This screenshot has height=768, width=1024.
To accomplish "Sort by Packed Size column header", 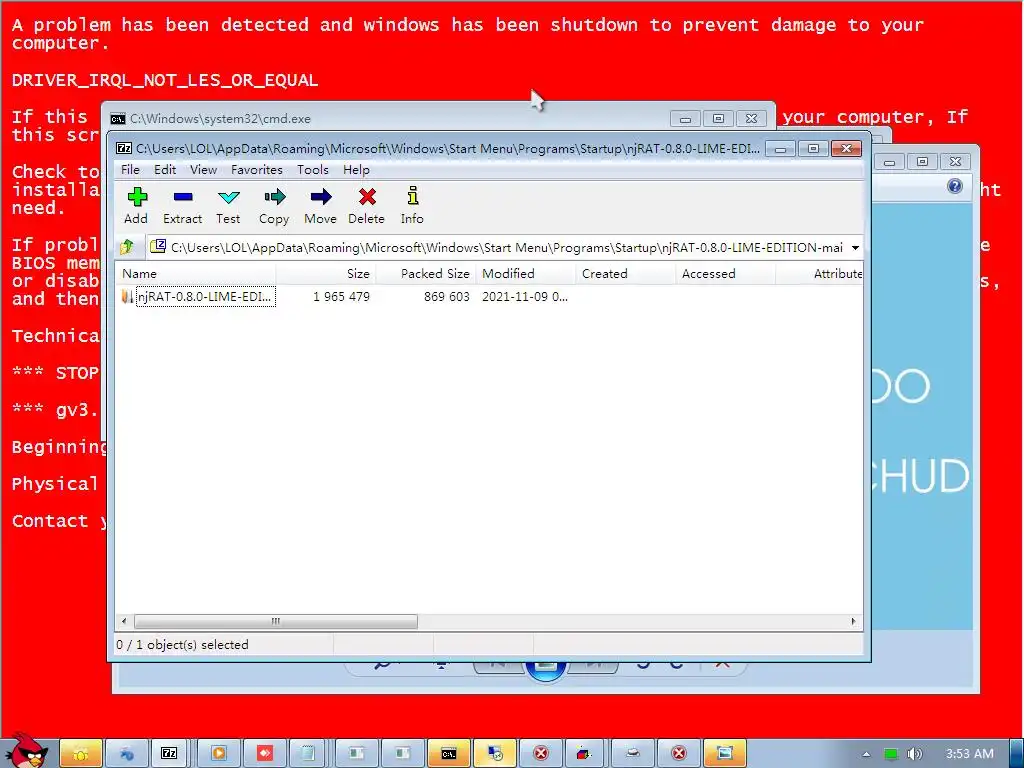I will (x=426, y=274).
